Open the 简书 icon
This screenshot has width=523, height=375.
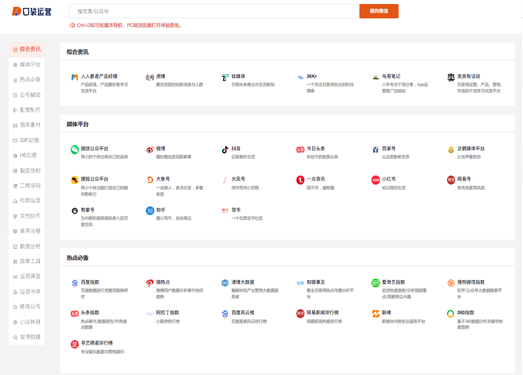pyautogui.click(x=225, y=211)
